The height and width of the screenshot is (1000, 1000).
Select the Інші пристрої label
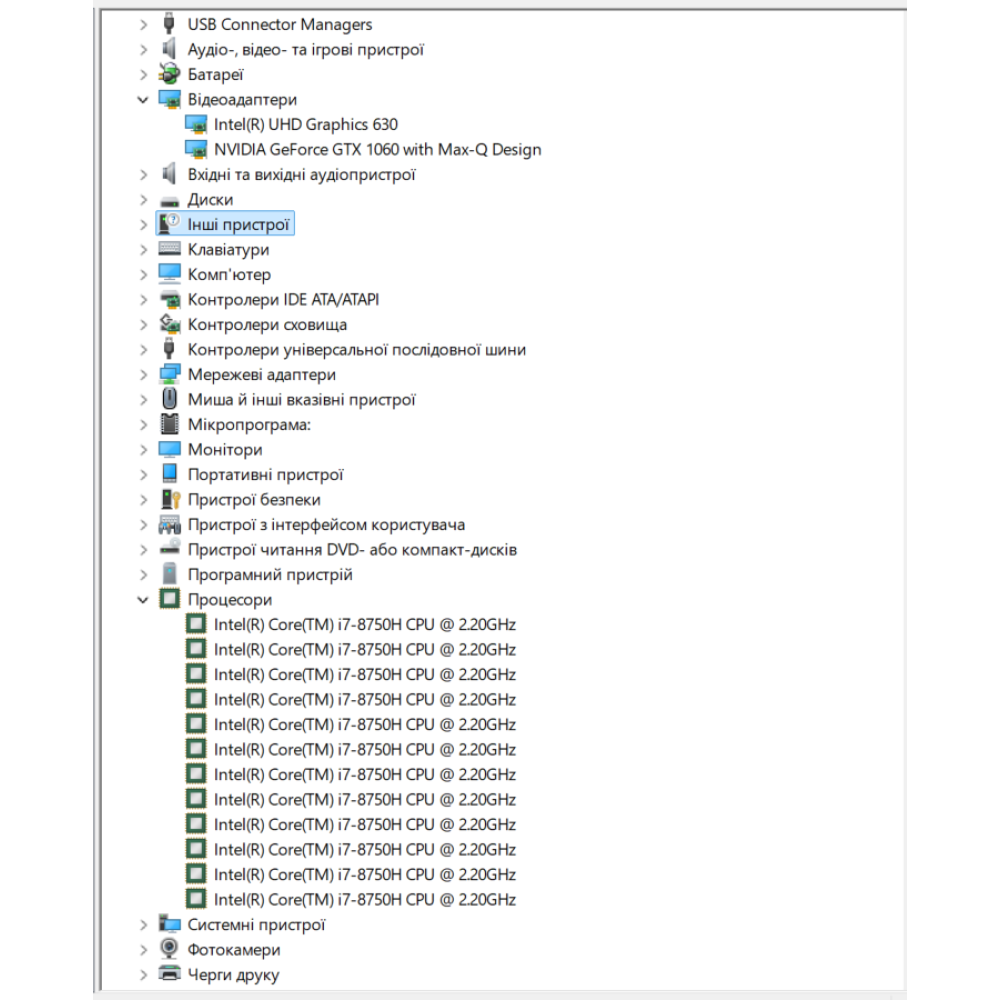click(239, 224)
